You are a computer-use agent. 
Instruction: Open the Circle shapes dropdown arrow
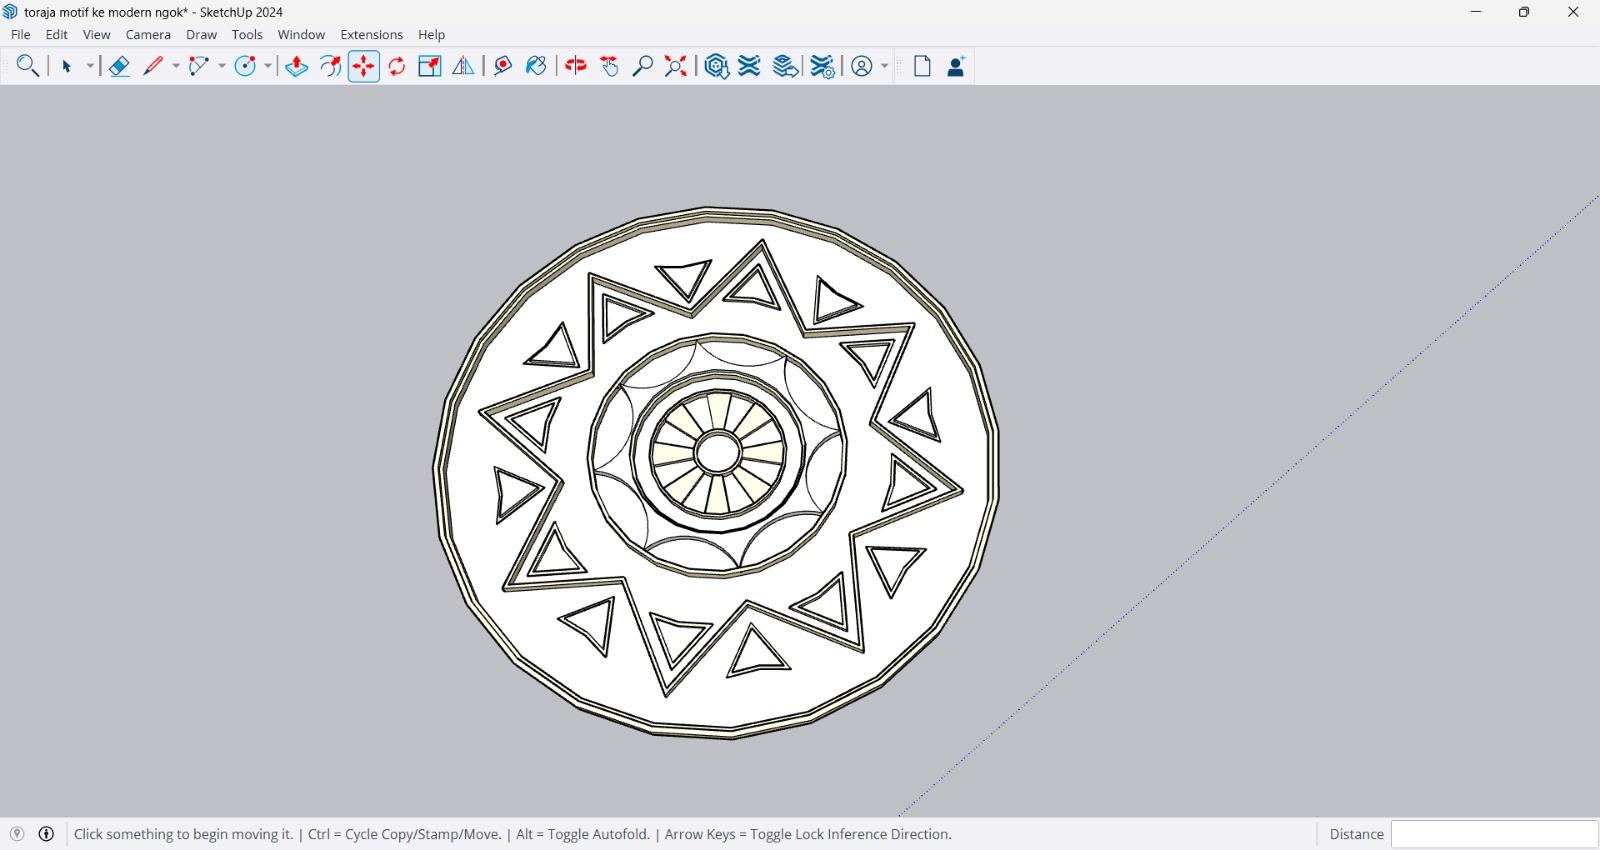click(268, 66)
